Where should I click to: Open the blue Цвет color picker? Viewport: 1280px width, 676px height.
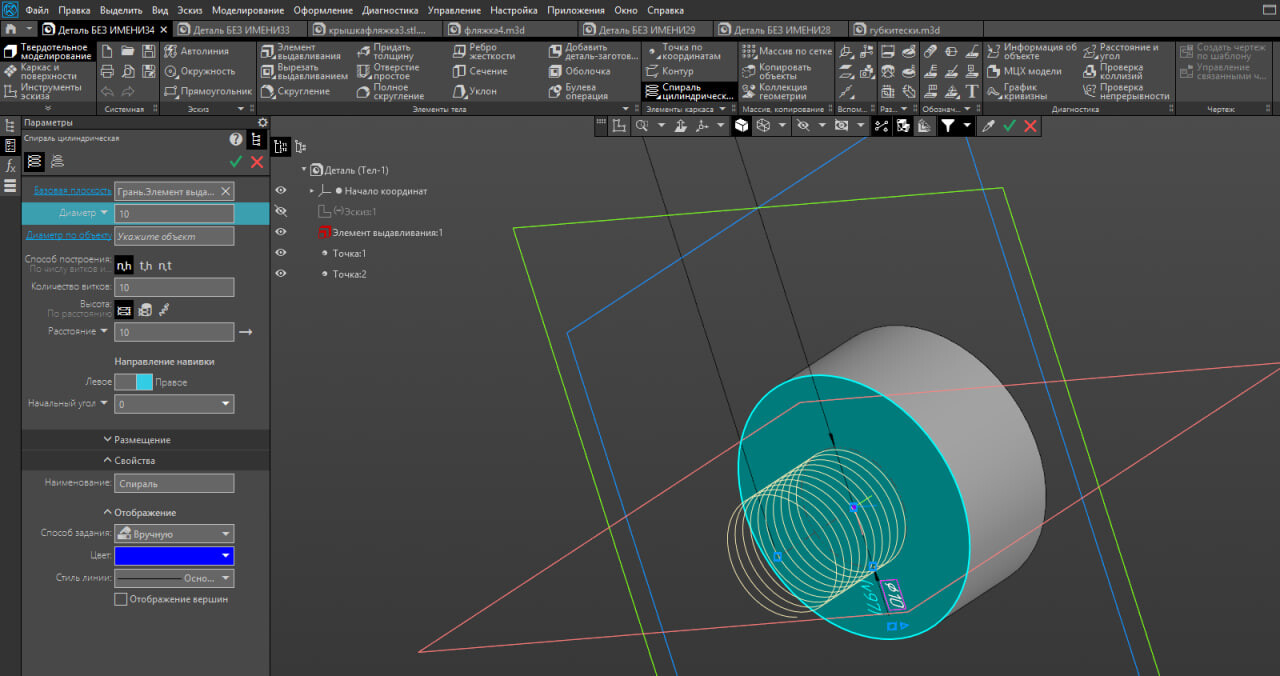point(174,556)
